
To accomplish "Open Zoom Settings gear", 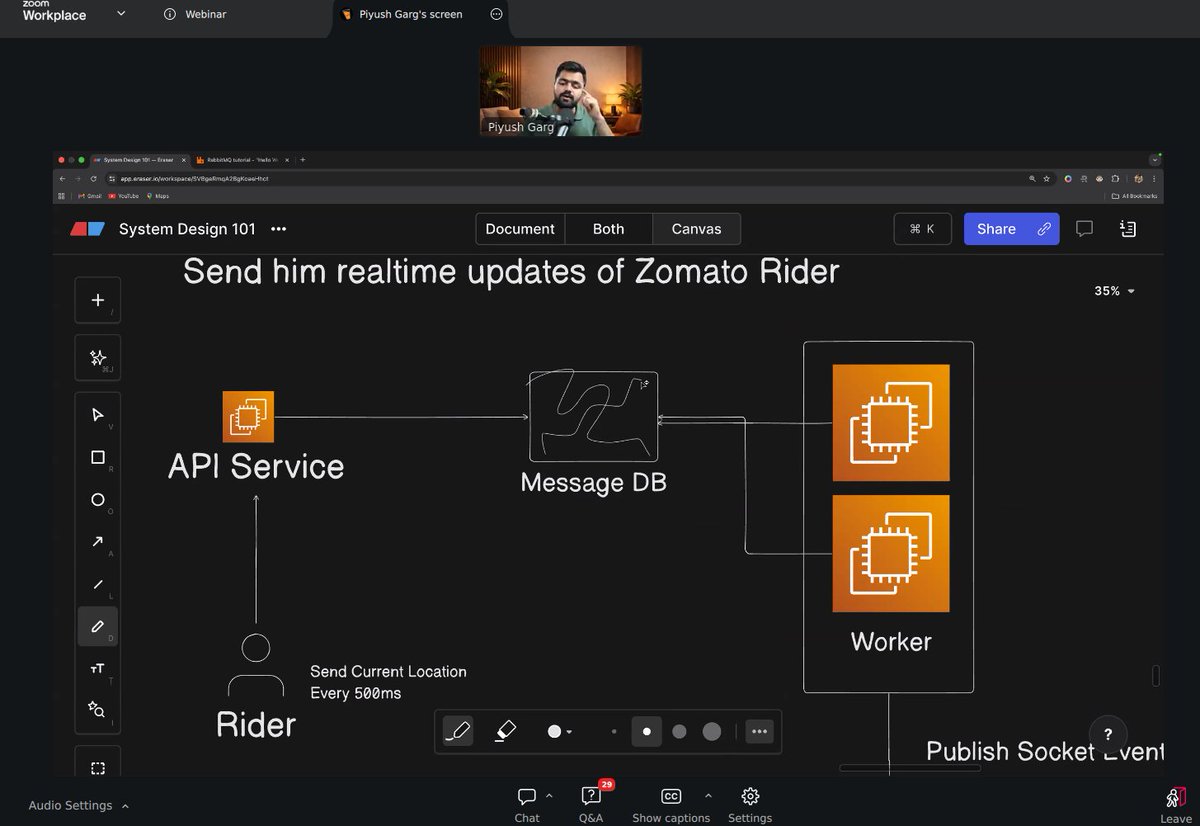I will pyautogui.click(x=750, y=805).
